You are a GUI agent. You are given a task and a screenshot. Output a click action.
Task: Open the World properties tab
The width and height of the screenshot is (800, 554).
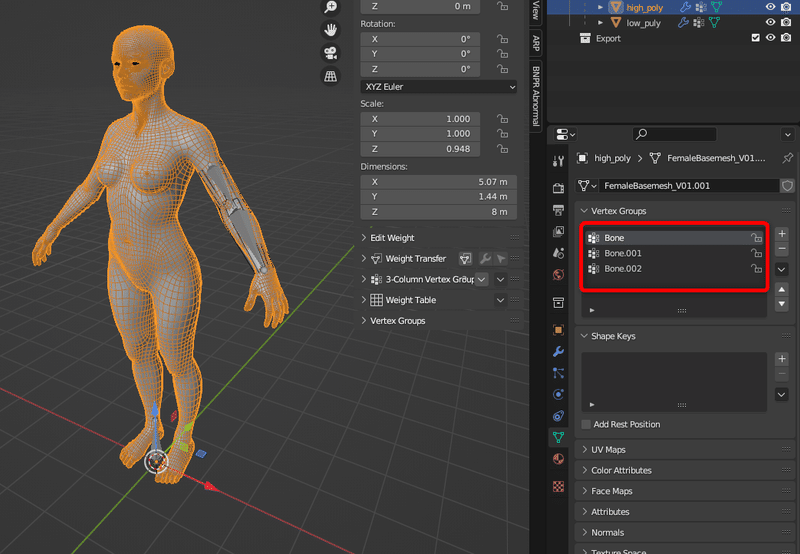(558, 275)
